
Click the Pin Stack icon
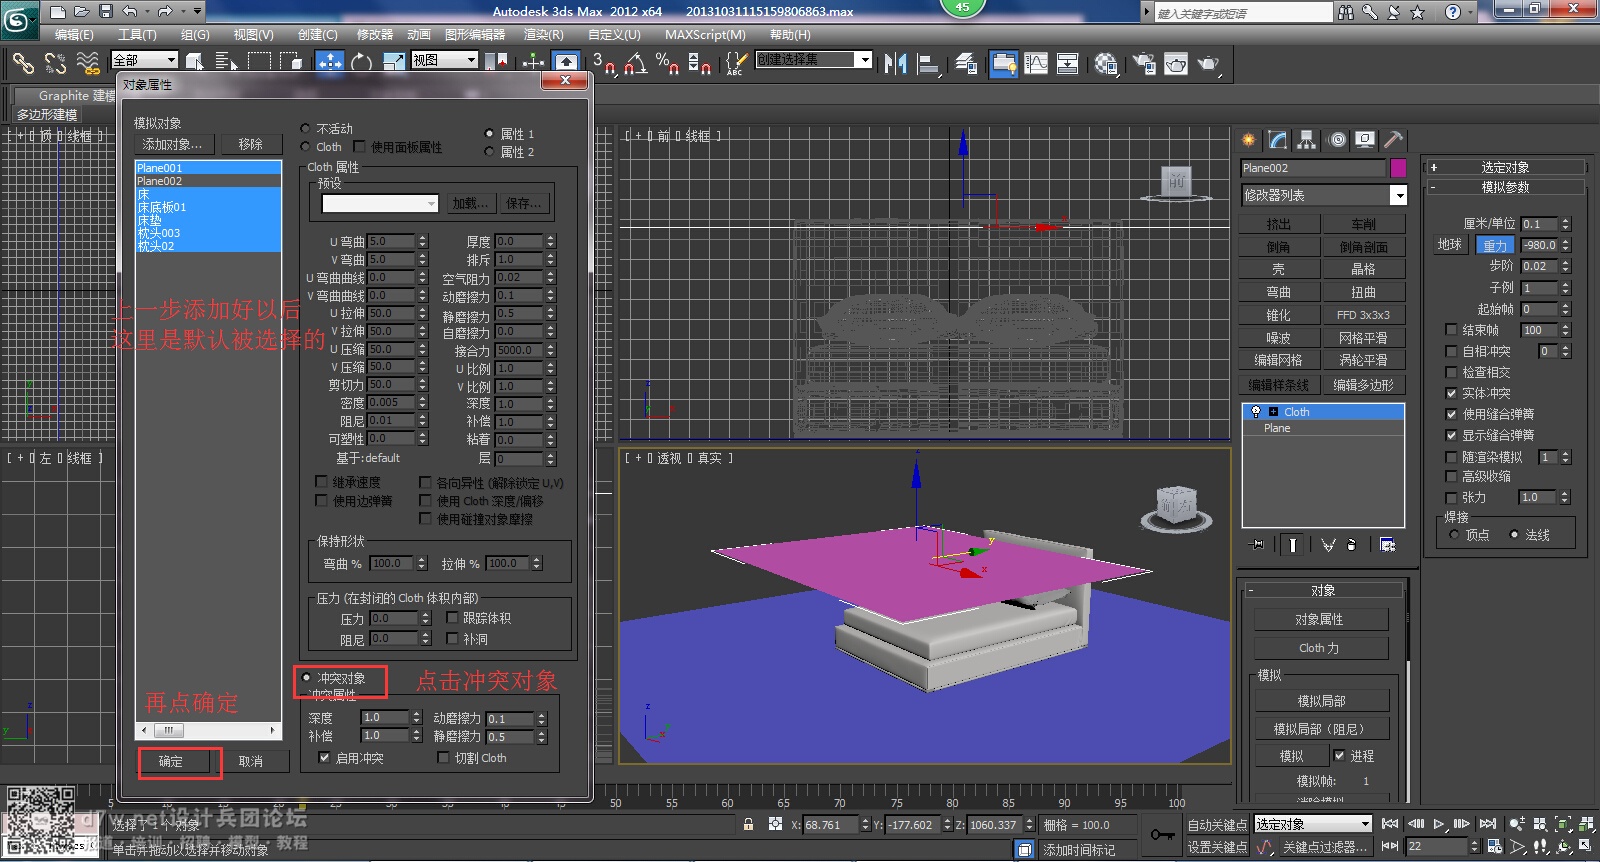tap(1258, 544)
